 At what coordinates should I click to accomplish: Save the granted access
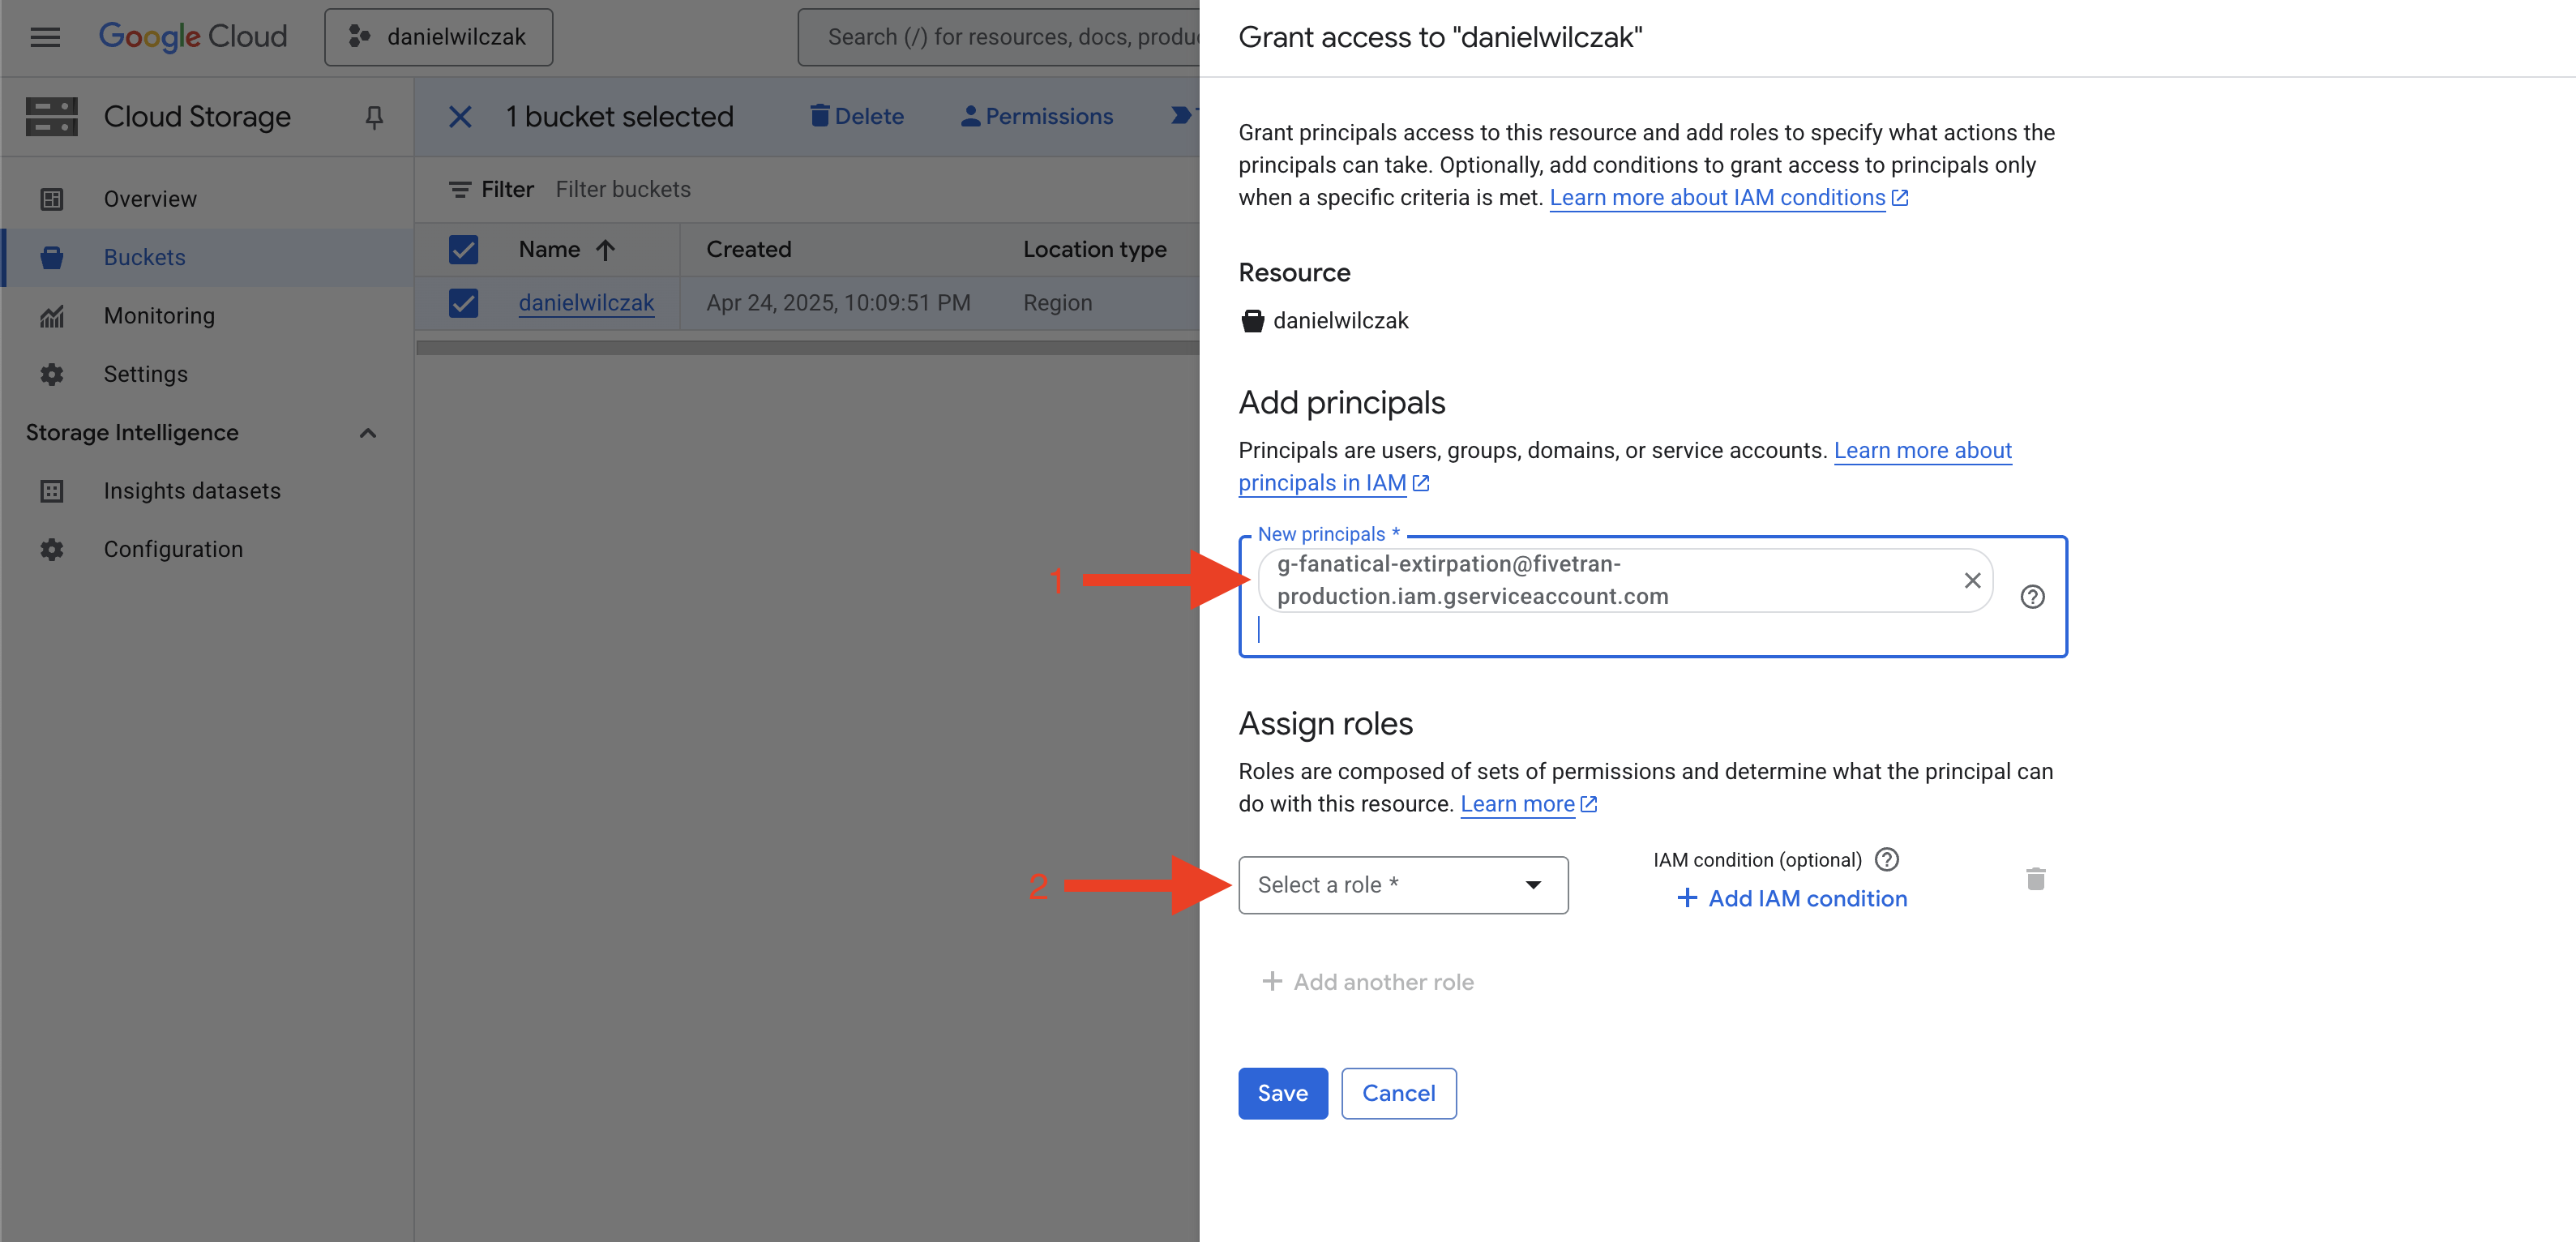(1283, 1093)
